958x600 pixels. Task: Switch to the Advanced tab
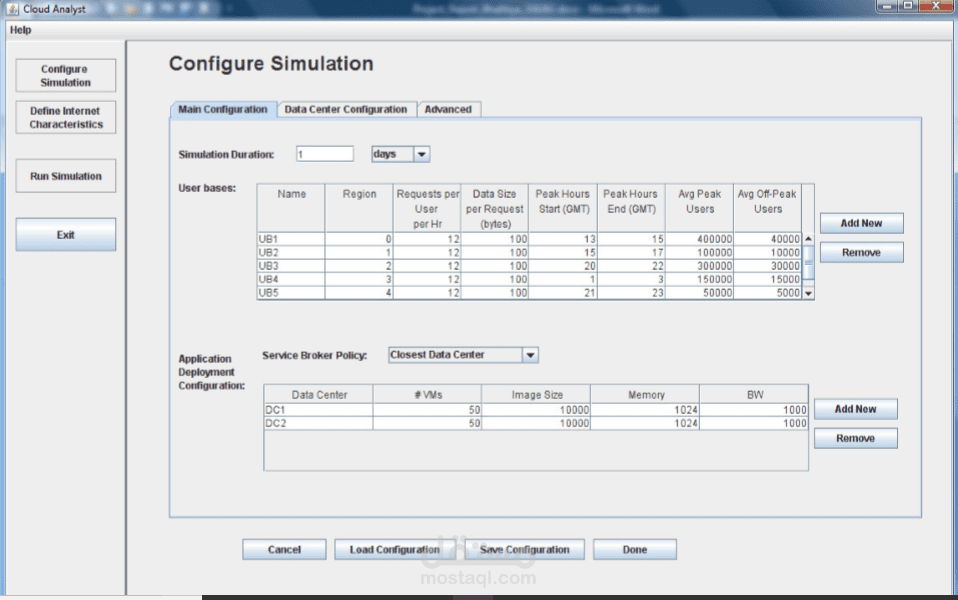(x=448, y=109)
